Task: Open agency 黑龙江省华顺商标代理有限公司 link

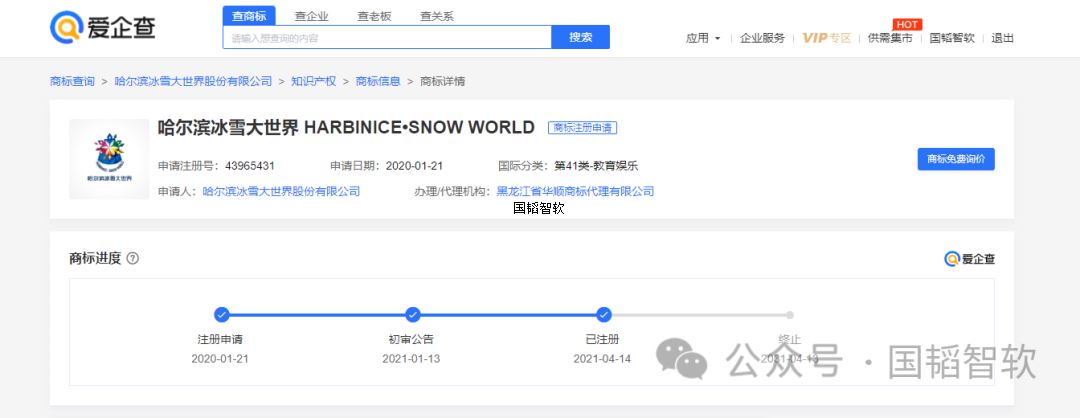Action: [x=576, y=191]
